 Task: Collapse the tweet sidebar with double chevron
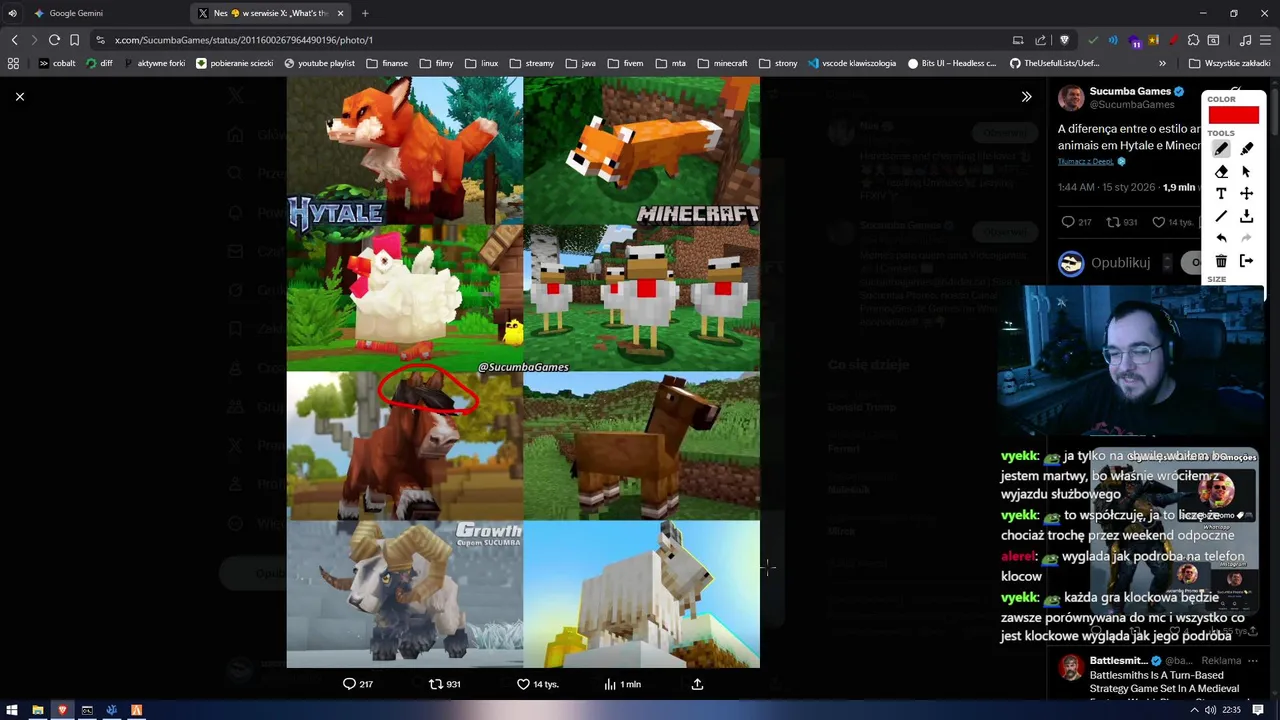(1026, 97)
